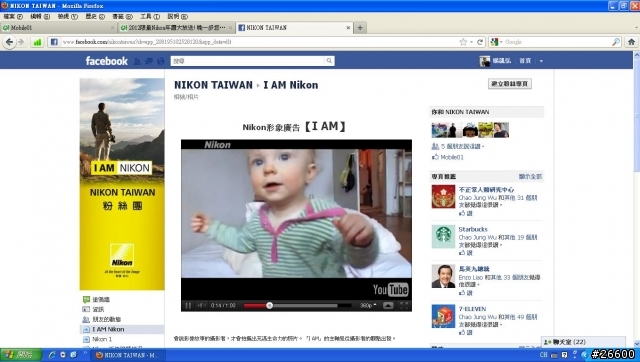The image size is (640, 362).
Task: Open the user profile picture in header
Action: 484,61
